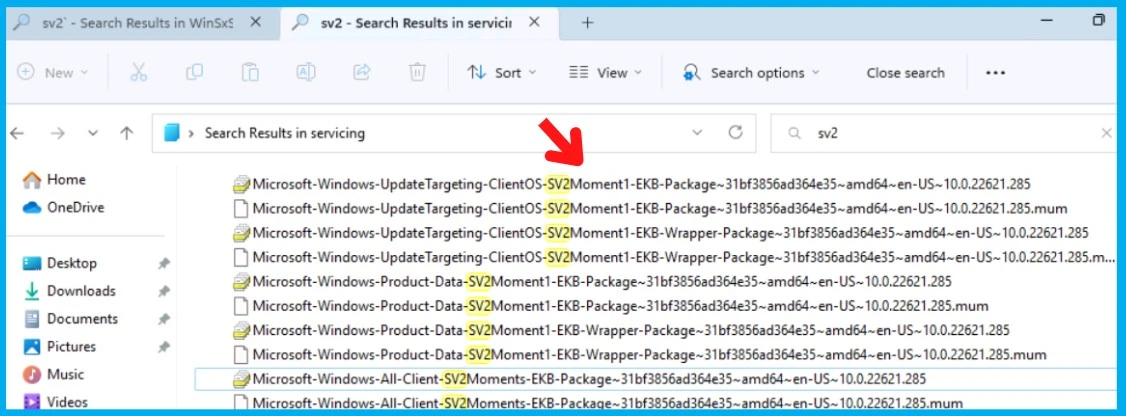Open the See more ellipsis menu
This screenshot has width=1126, height=416.
coord(995,73)
